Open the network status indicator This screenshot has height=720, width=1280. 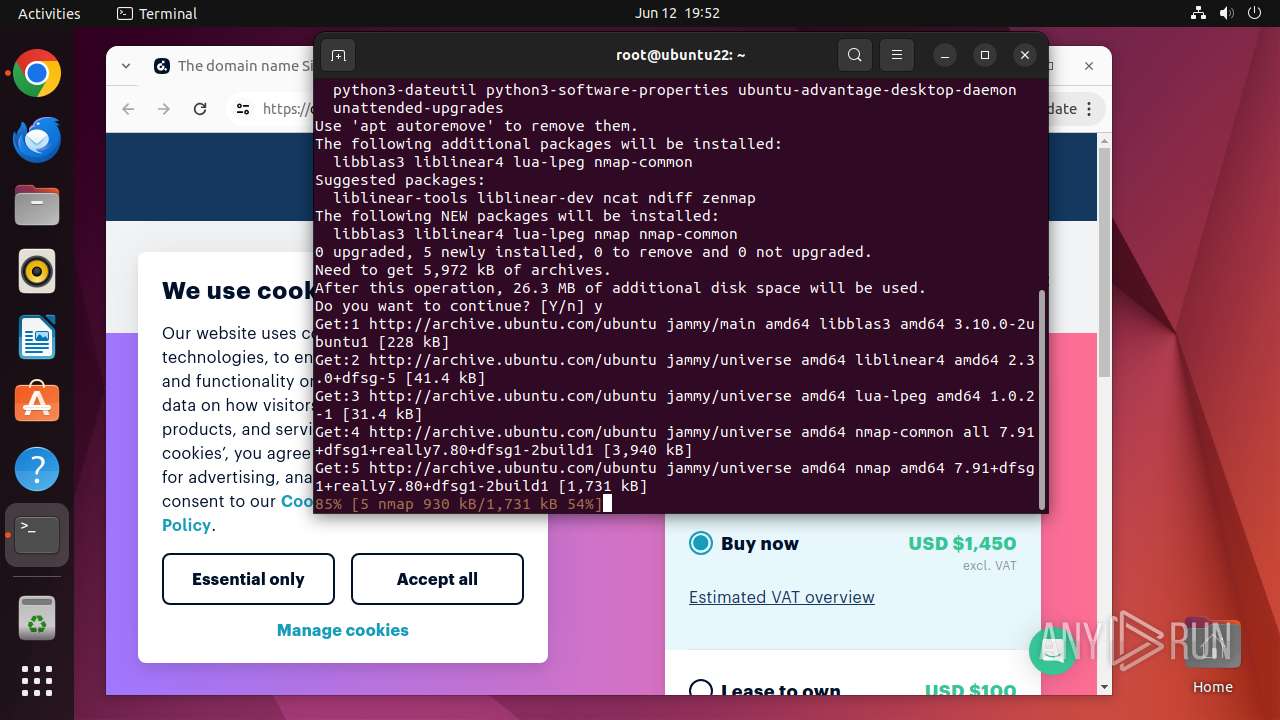point(1199,13)
